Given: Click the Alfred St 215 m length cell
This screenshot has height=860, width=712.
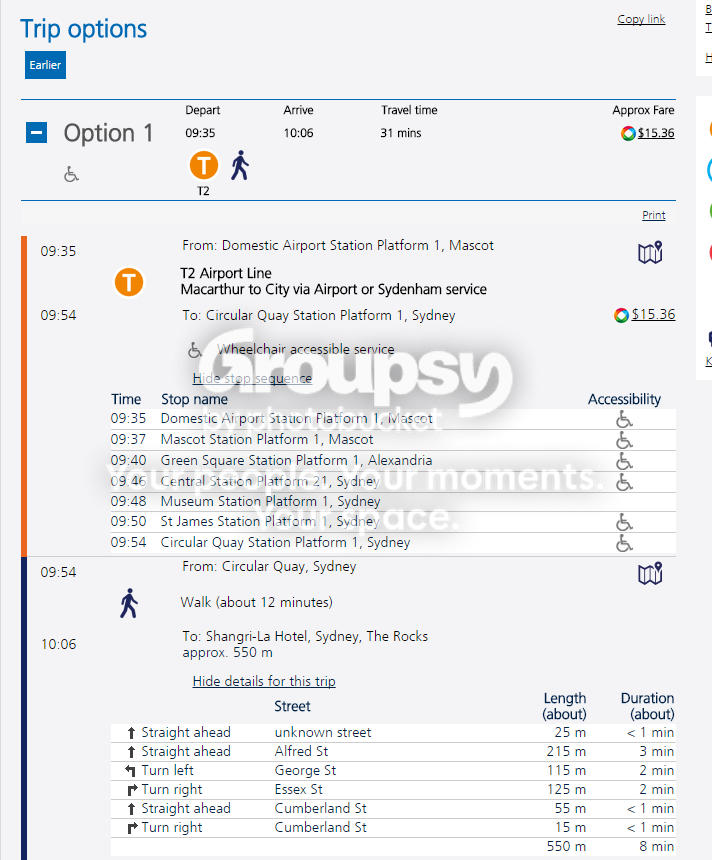Looking at the screenshot, I should [566, 751].
